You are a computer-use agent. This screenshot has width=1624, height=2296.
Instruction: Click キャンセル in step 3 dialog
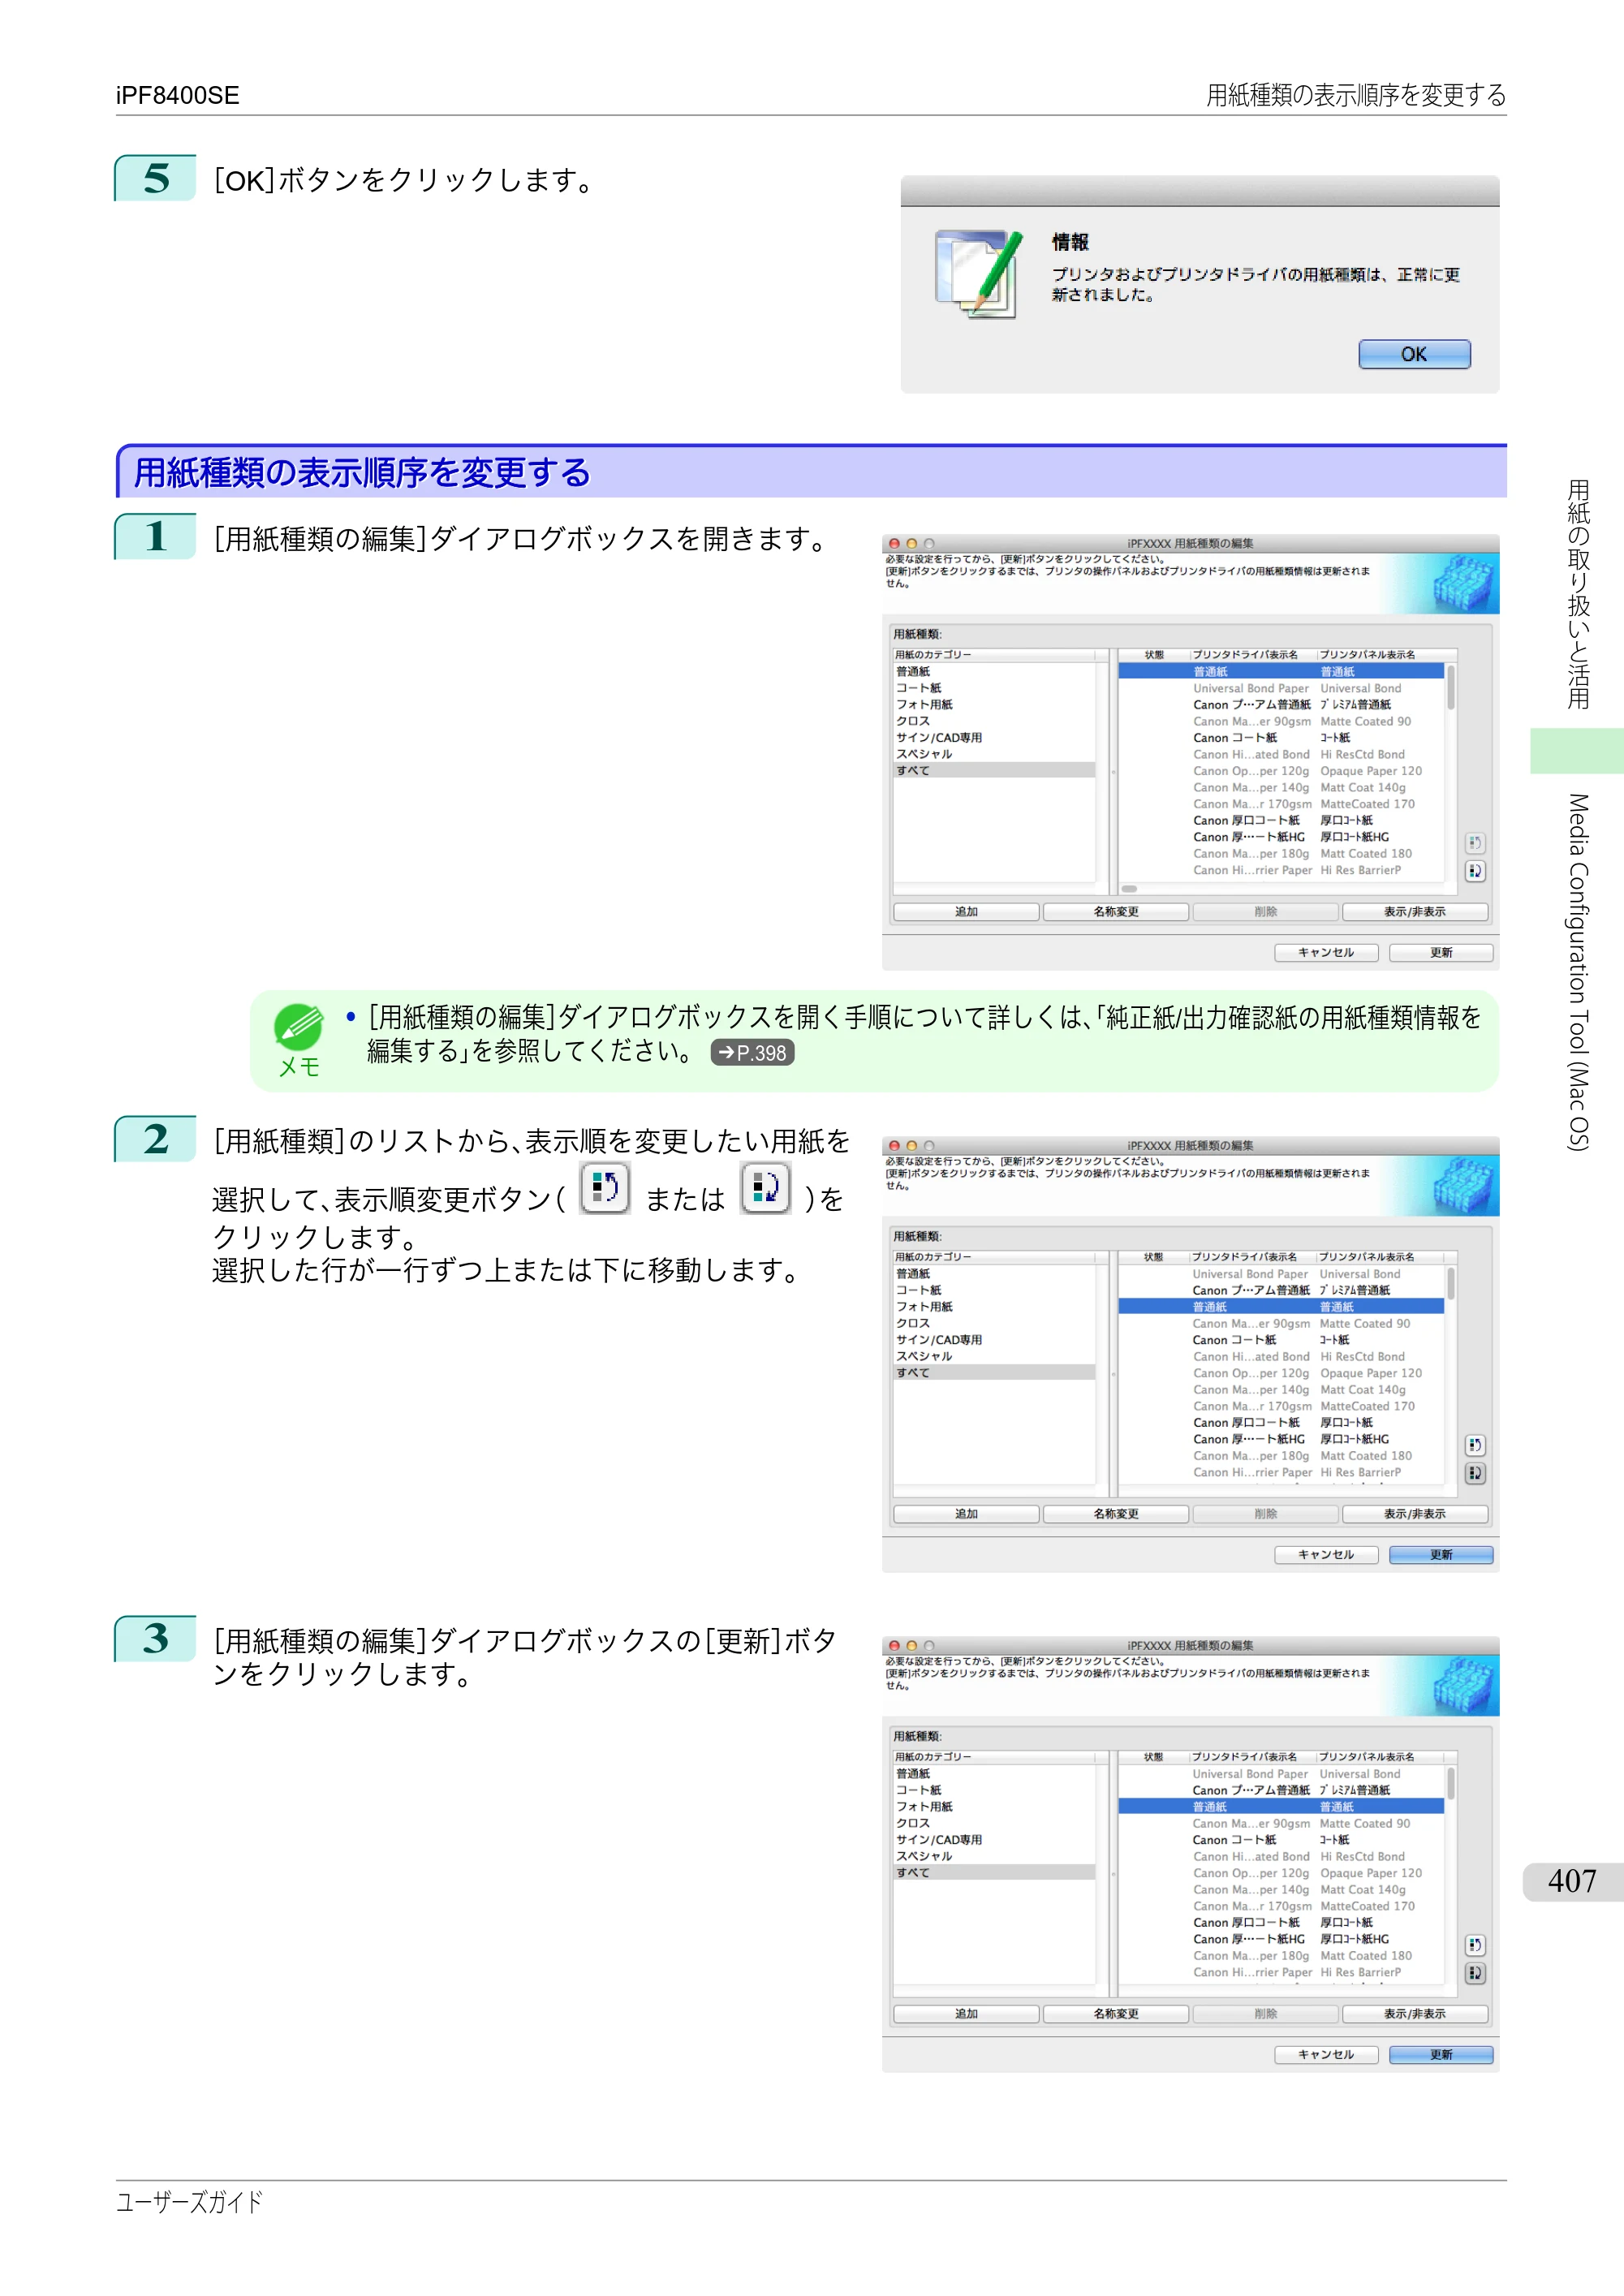pyautogui.click(x=1326, y=2054)
